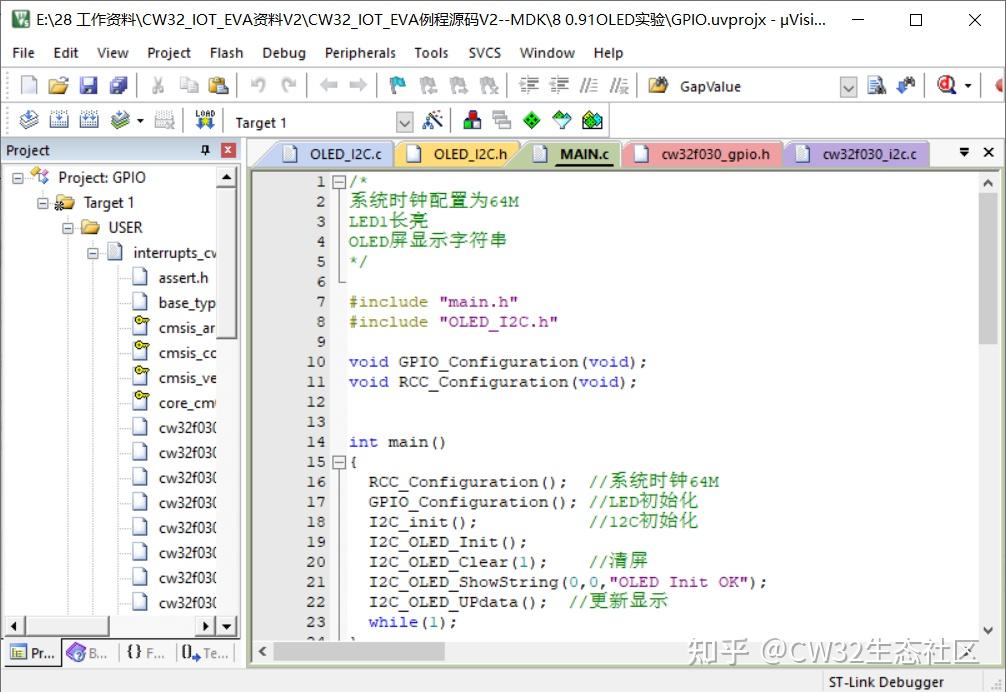
Task: Click ST-Link Debugger status bar text
Action: coord(886,682)
